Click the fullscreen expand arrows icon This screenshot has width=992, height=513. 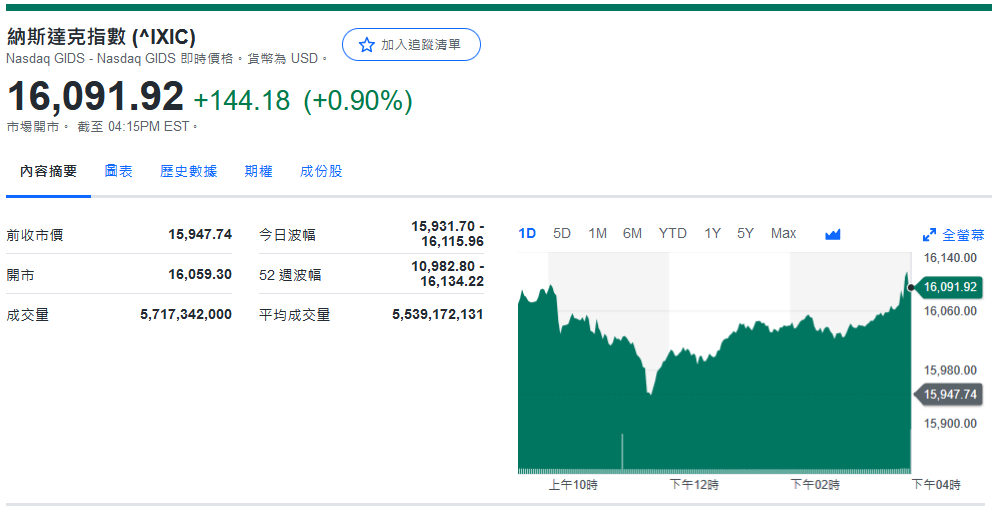[929, 235]
